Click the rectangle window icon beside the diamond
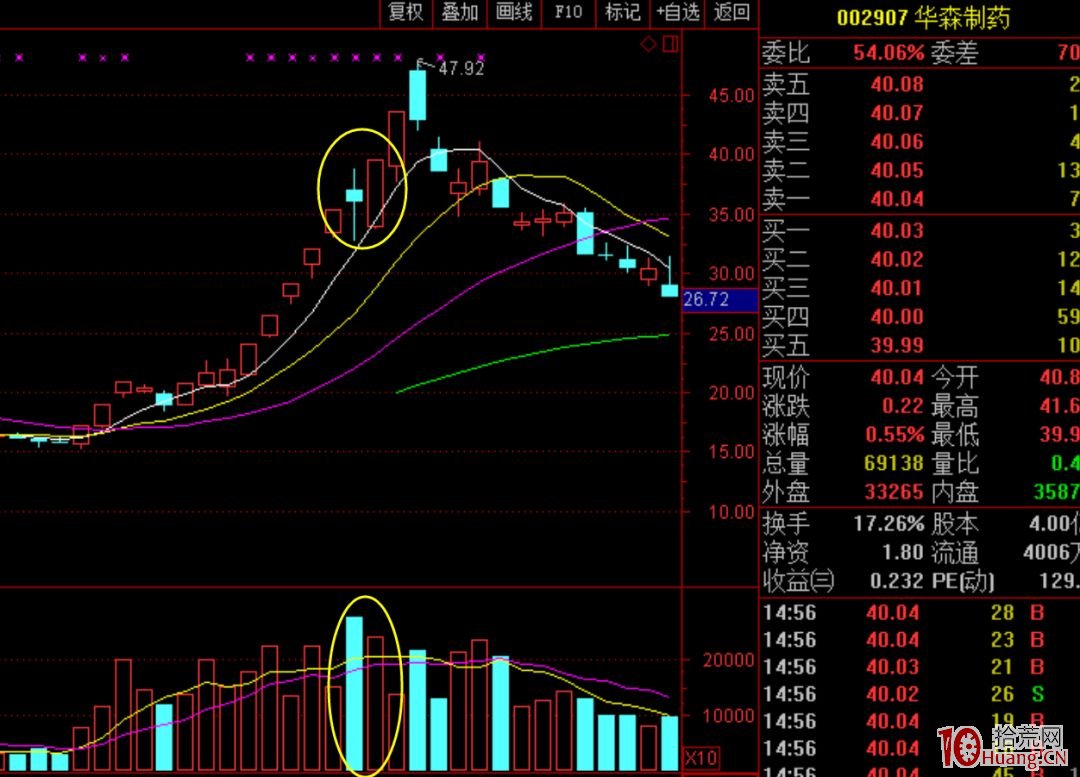 (670, 45)
